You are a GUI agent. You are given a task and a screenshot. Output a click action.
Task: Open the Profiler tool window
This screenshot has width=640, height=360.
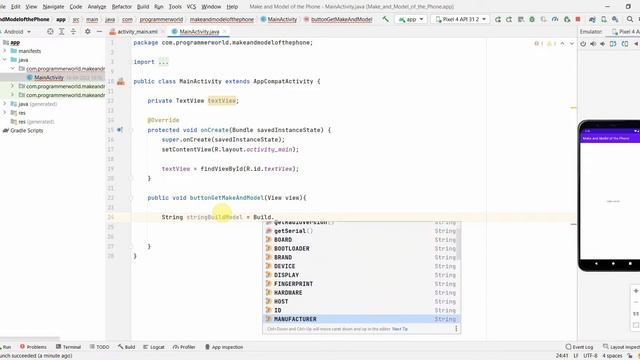[x=184, y=347]
